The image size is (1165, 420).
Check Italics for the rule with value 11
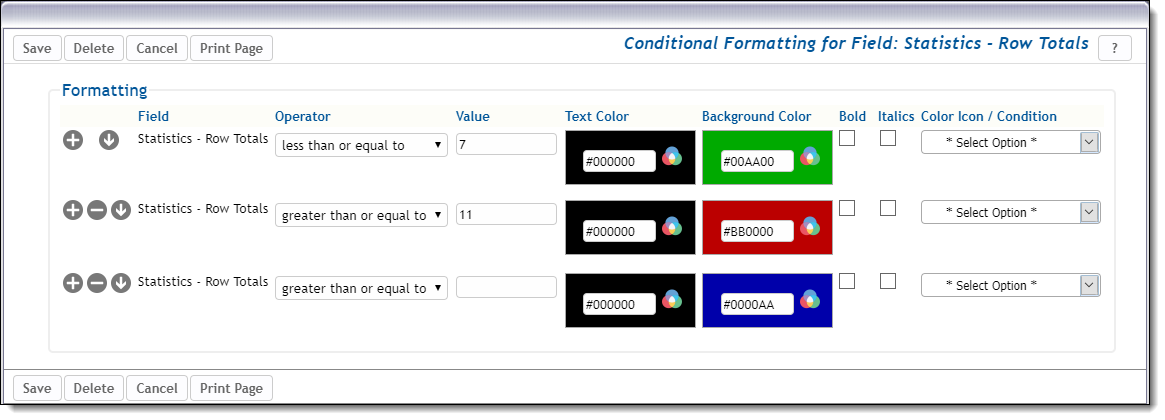(x=888, y=208)
